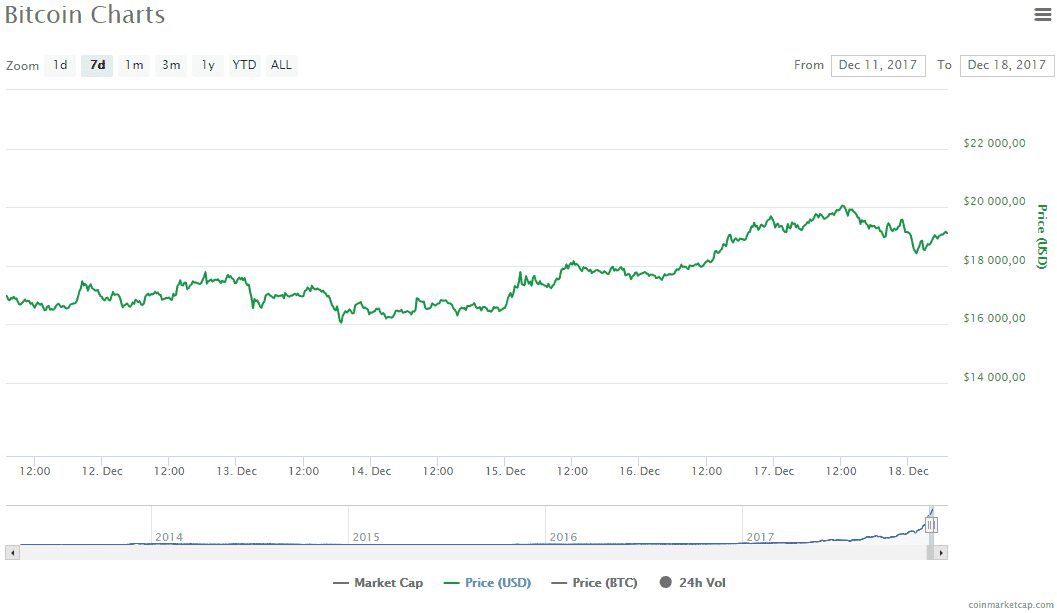Toggle Market Cap series in legend
Screen dimensions: 1057x613
click(x=378, y=583)
